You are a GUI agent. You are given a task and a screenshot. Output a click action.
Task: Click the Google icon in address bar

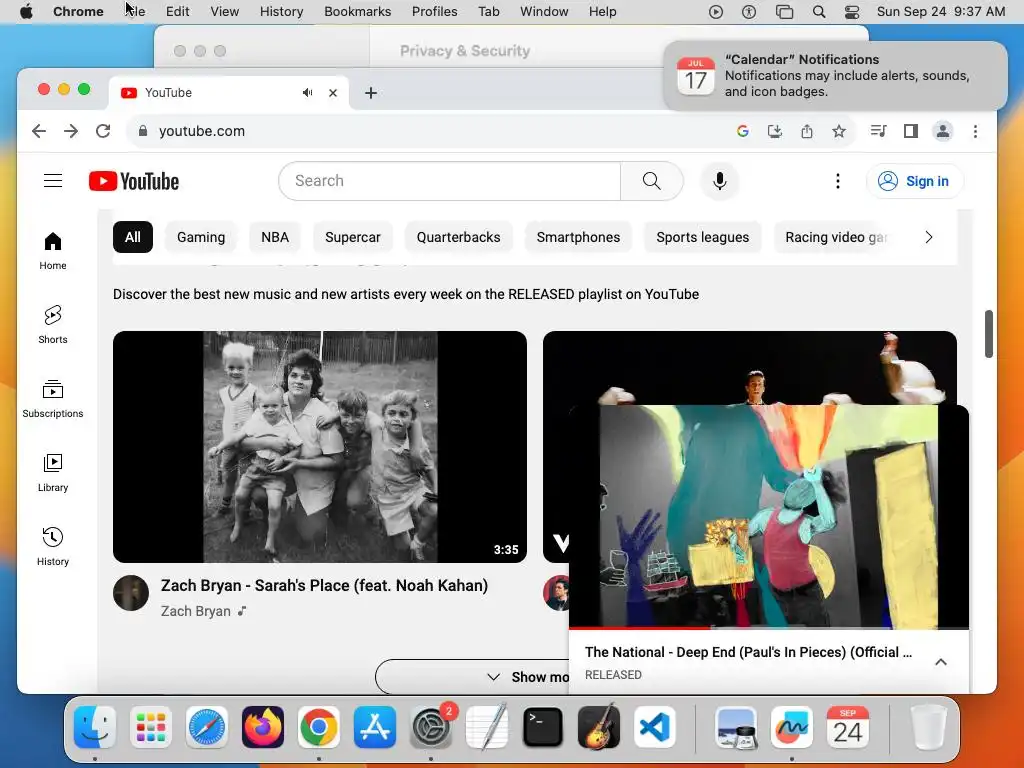pos(743,131)
